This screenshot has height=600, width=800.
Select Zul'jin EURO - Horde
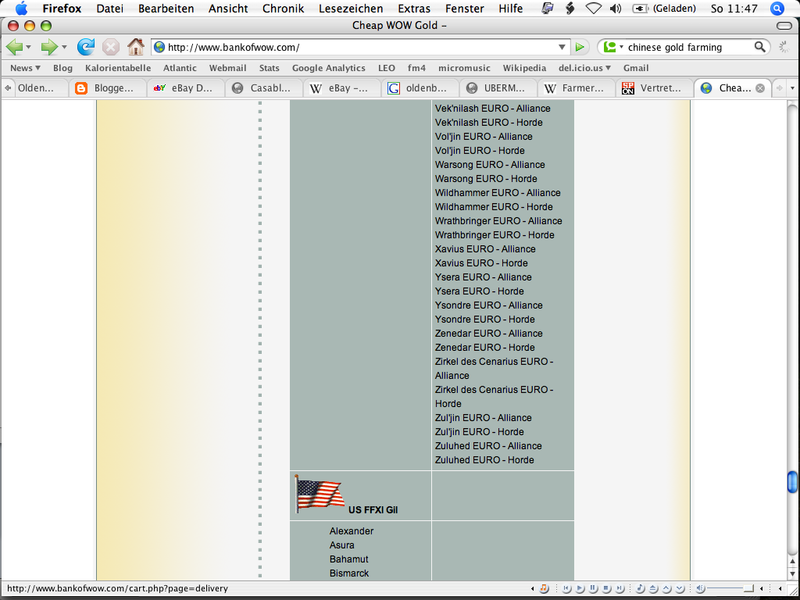click(479, 432)
